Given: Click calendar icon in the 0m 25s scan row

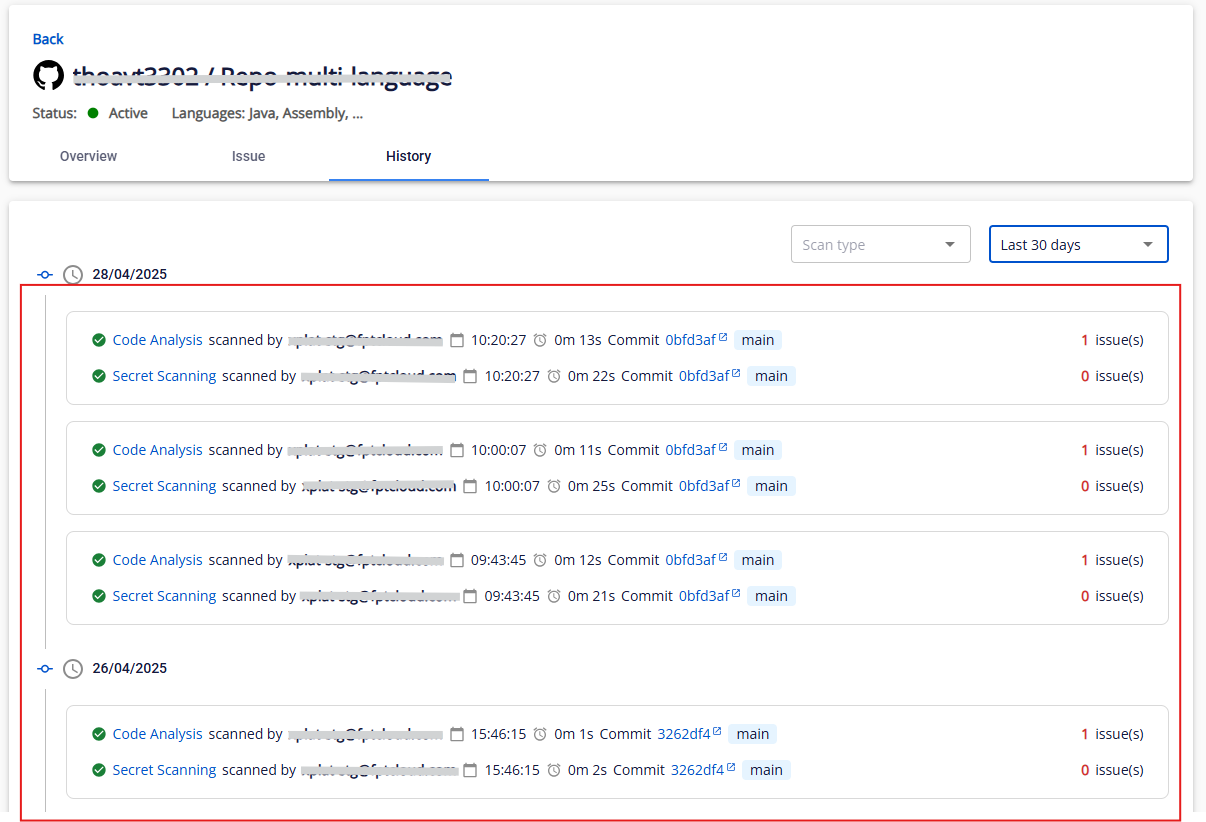Looking at the screenshot, I should point(471,486).
